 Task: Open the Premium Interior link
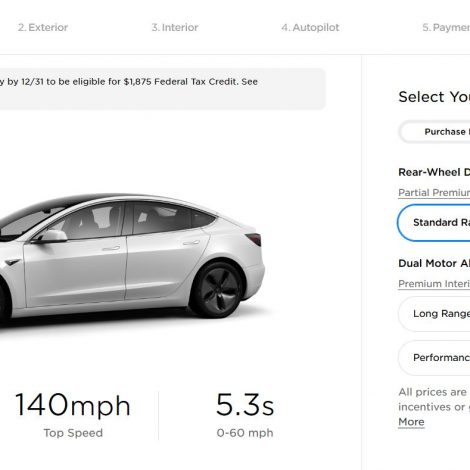(434, 284)
